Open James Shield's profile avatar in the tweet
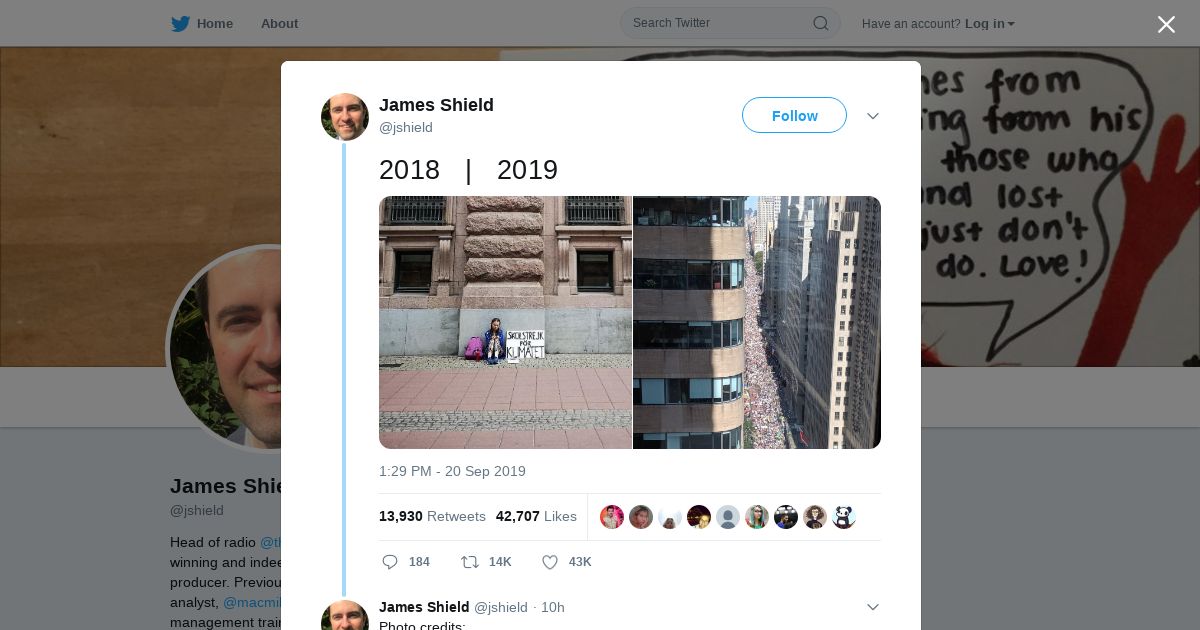The image size is (1200, 630). 345,117
